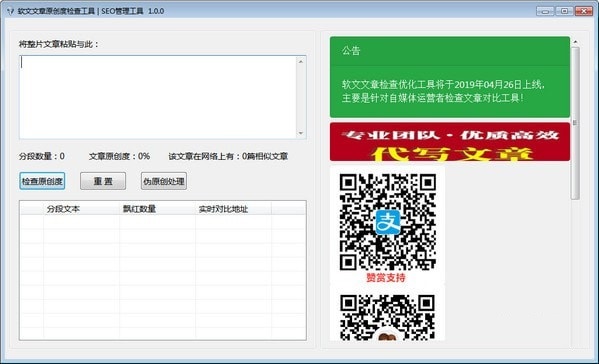Click the 重置 reset button
This screenshot has width=599, height=364.
(103, 181)
